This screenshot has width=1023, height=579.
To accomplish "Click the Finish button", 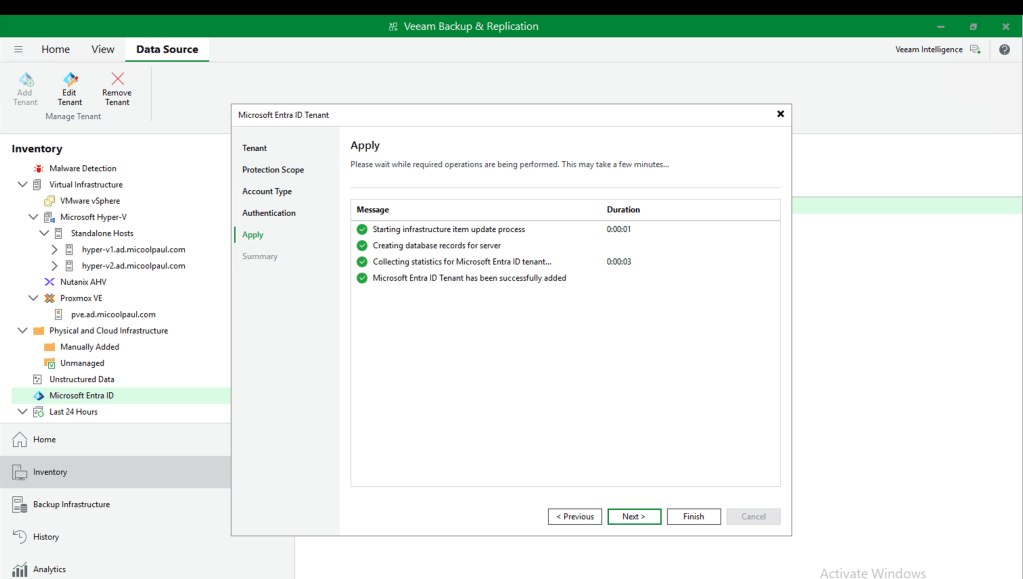I will 694,516.
